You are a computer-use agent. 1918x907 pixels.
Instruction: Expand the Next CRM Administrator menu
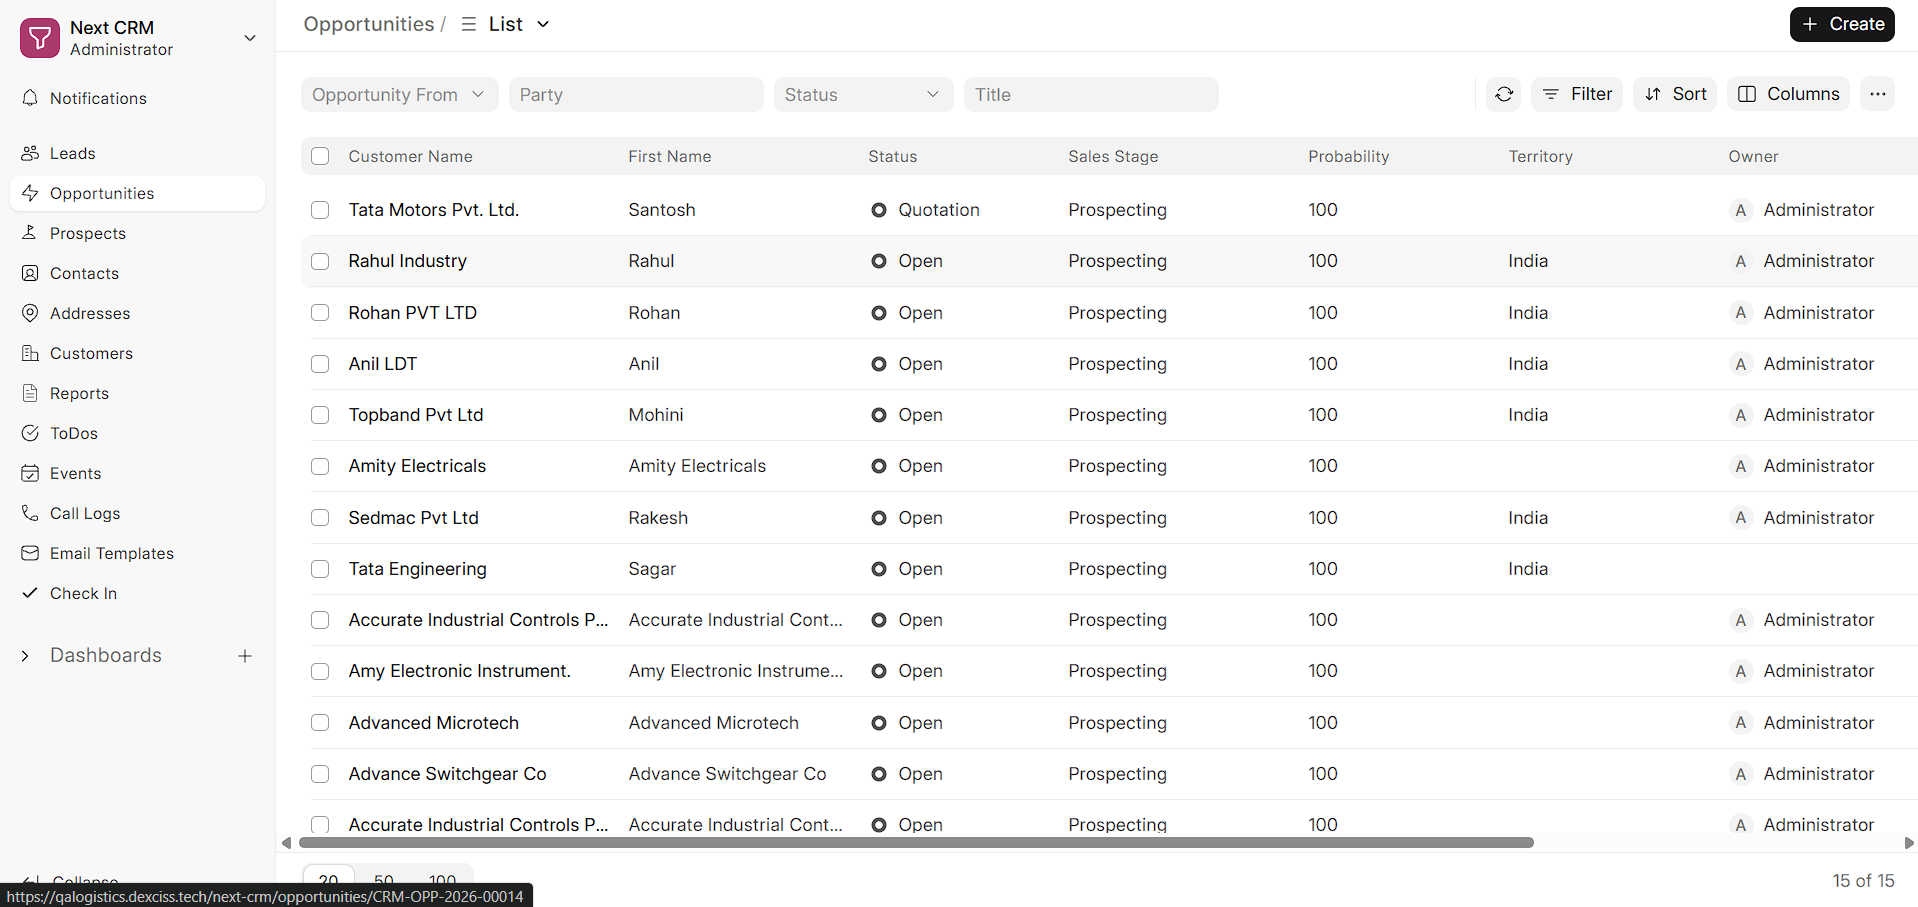click(250, 38)
